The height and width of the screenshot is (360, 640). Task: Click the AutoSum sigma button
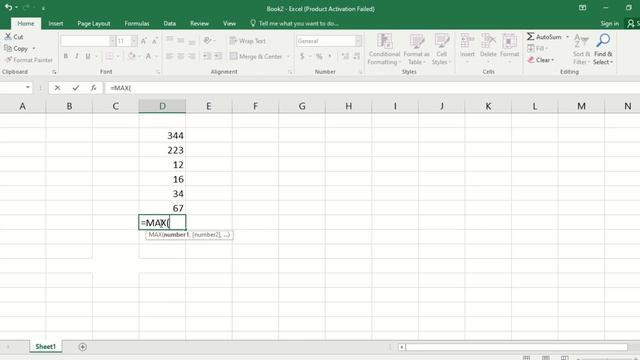(x=544, y=37)
